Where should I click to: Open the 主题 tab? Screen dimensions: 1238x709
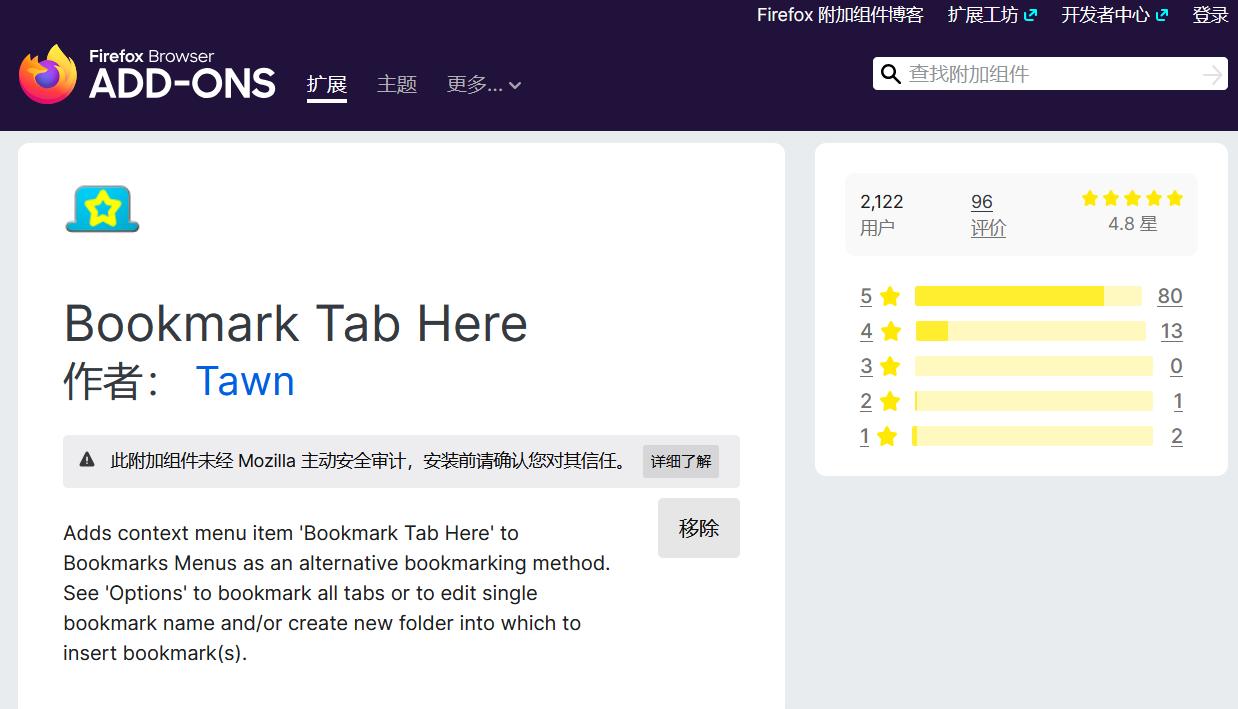pyautogui.click(x=397, y=85)
